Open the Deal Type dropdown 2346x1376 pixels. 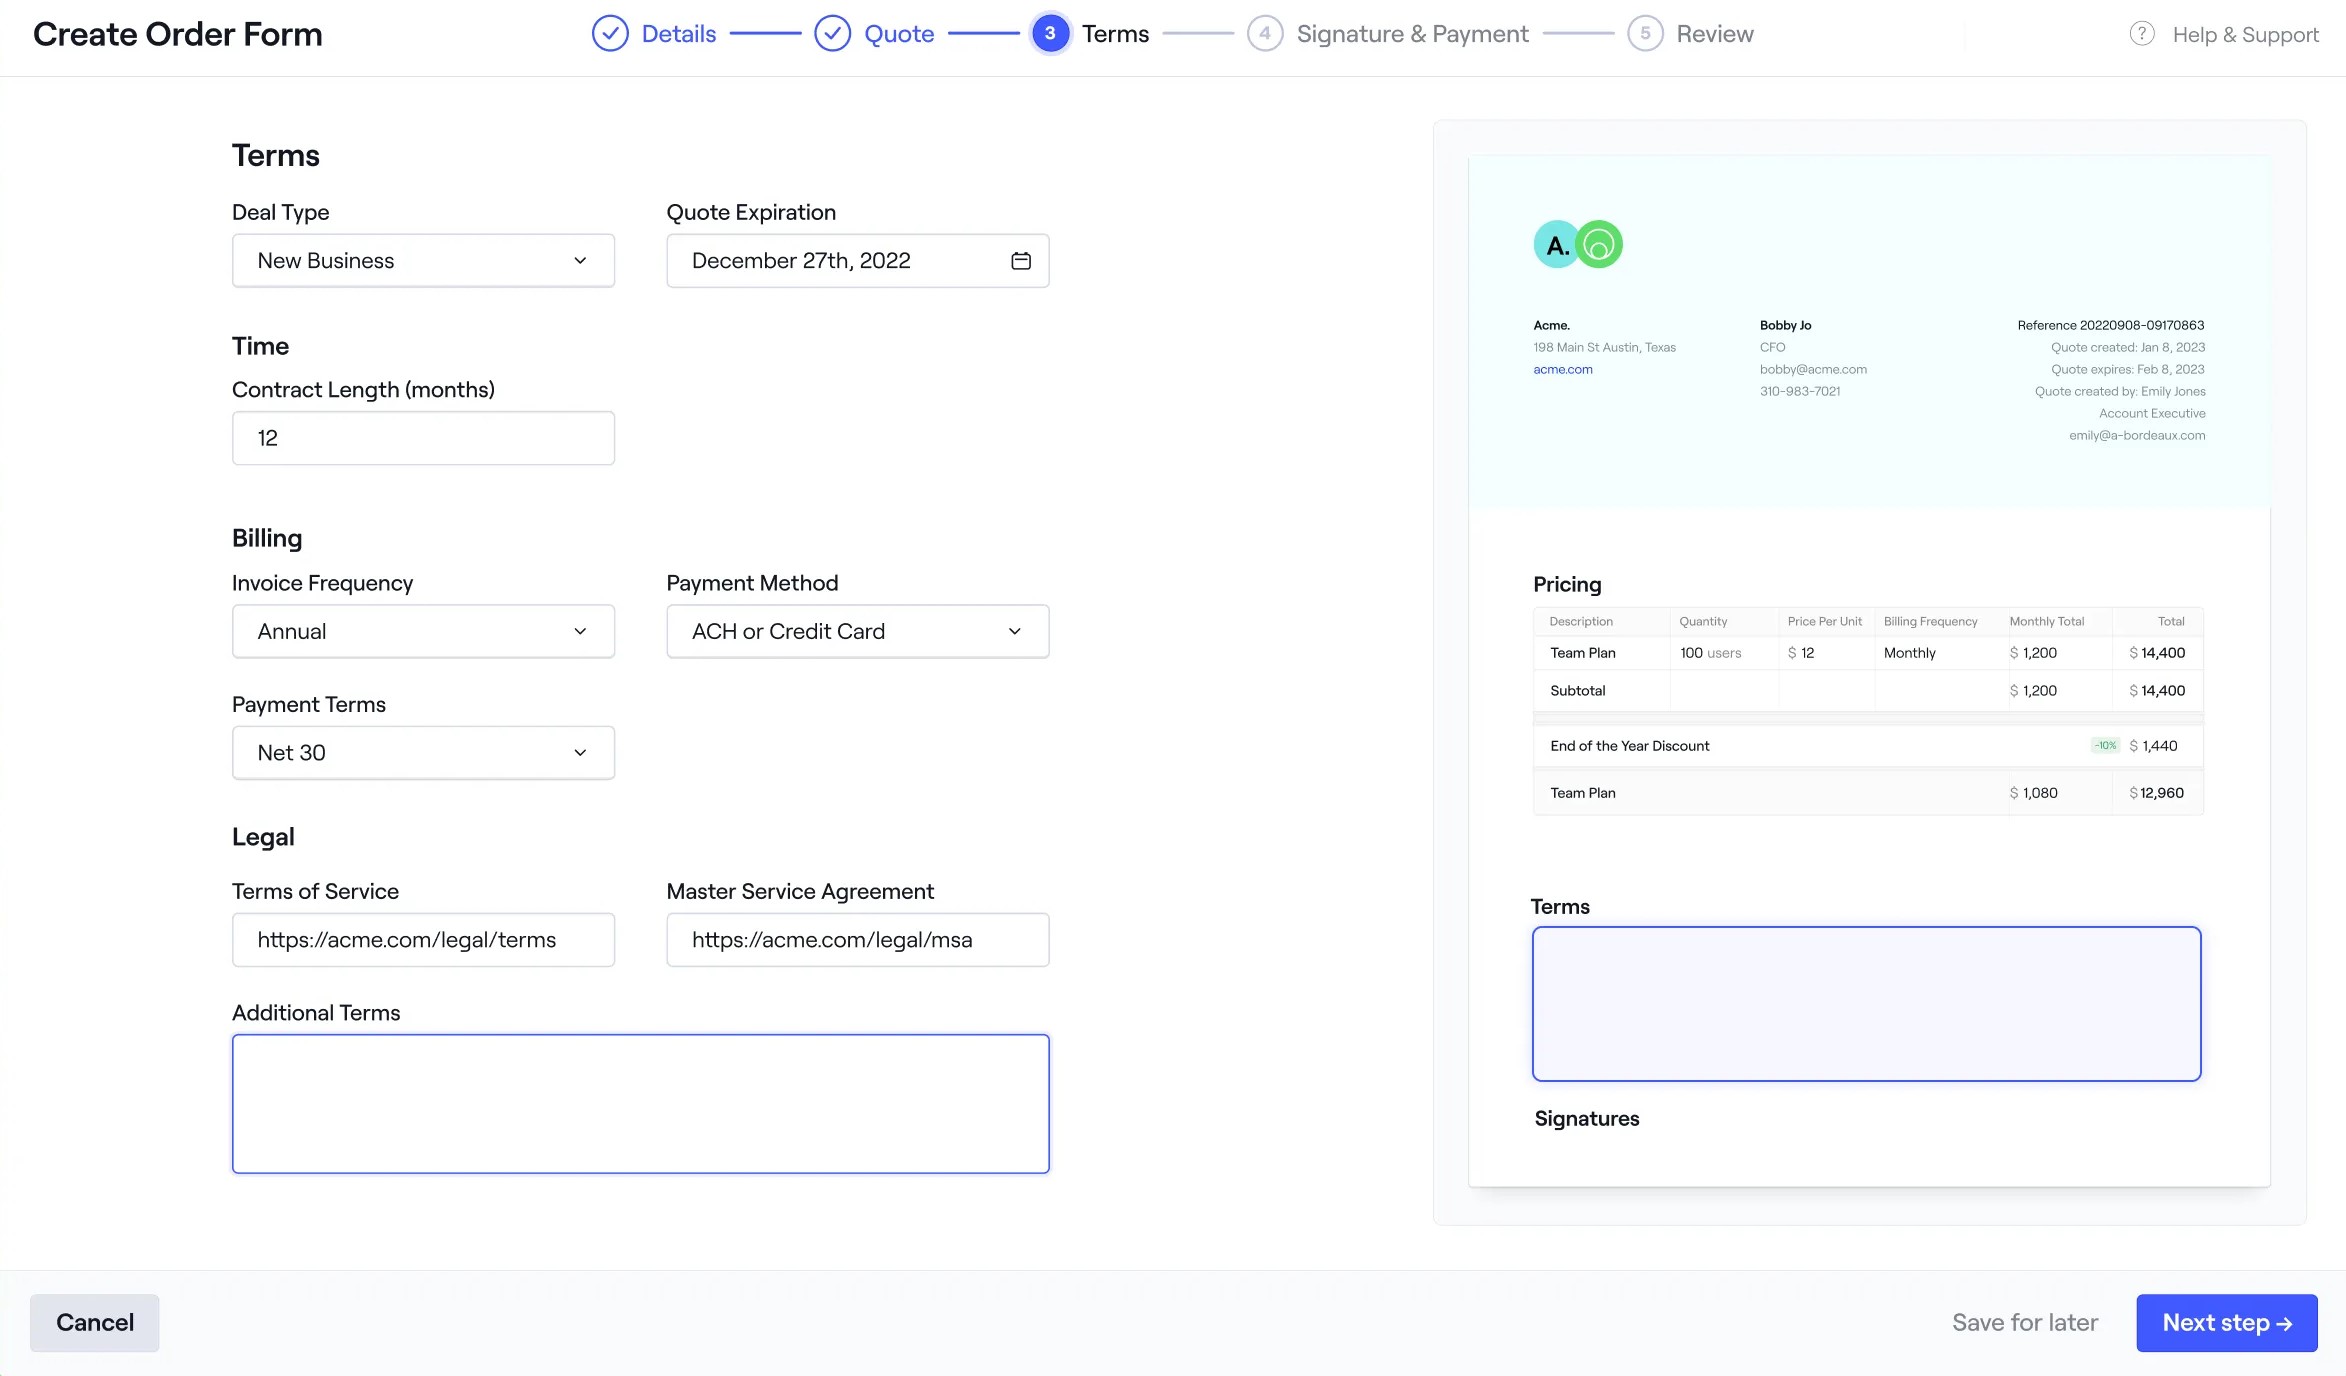[x=423, y=260]
